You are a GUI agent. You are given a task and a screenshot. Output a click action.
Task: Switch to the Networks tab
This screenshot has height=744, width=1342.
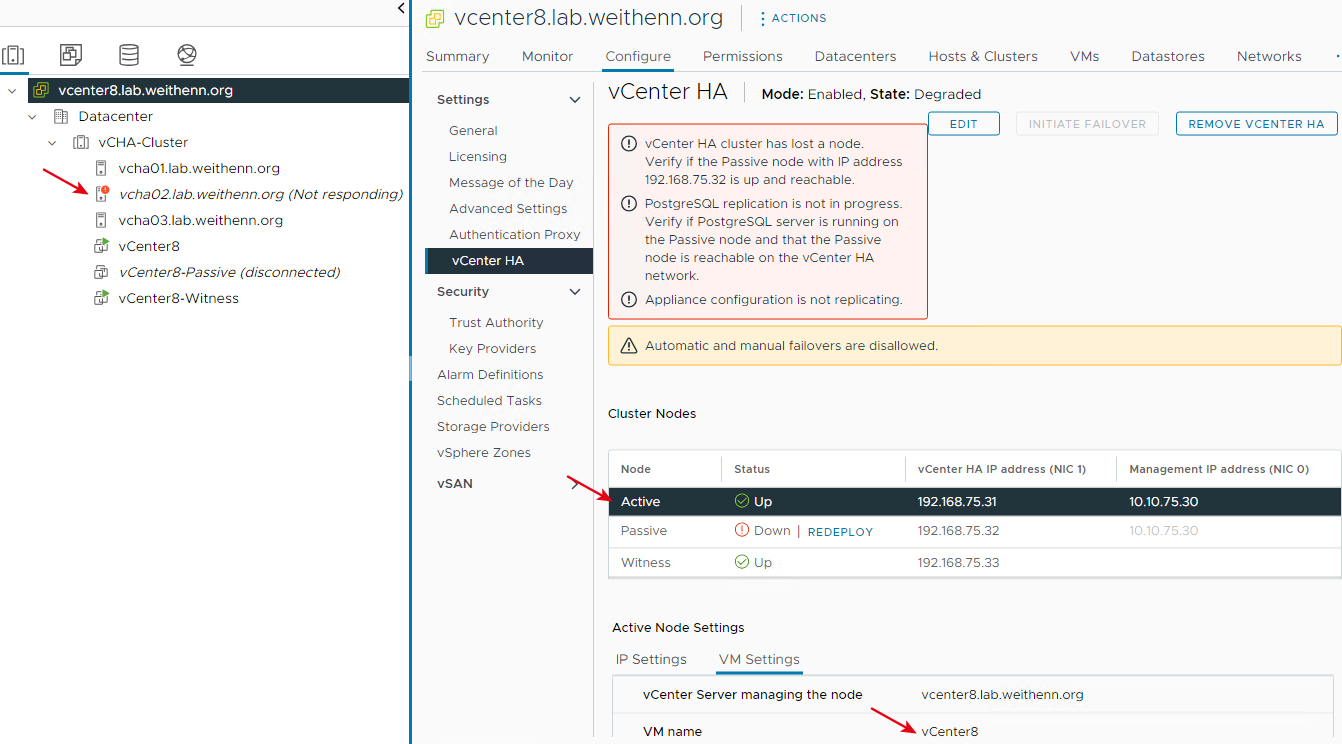[x=1269, y=56]
